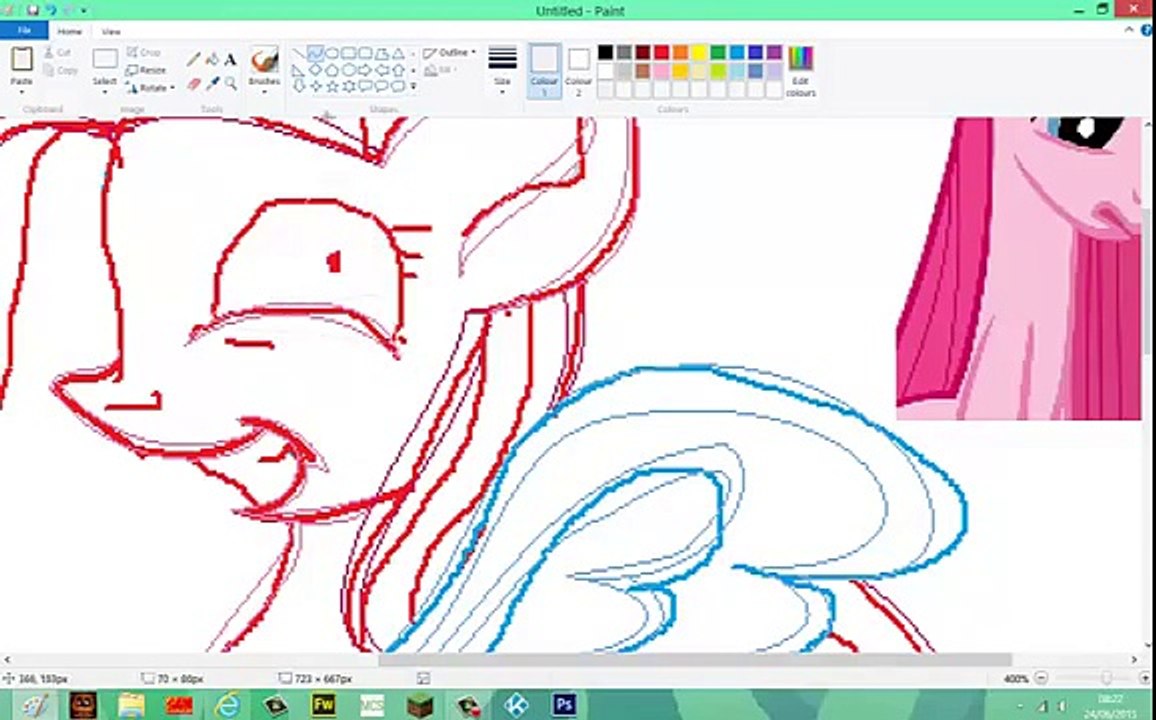Choose the Down arrow shape

(x=299, y=86)
